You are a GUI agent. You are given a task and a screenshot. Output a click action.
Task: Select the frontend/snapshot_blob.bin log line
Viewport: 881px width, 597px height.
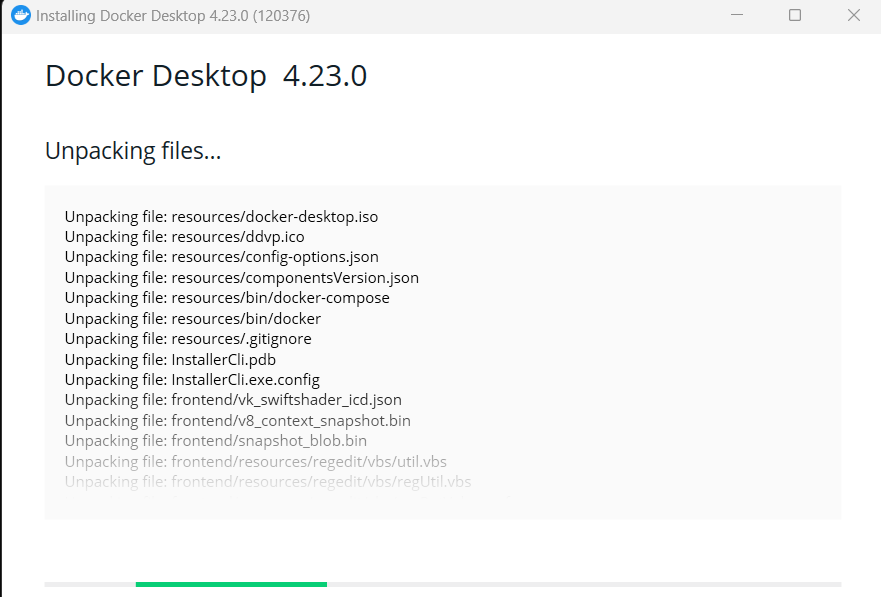[x=216, y=441]
